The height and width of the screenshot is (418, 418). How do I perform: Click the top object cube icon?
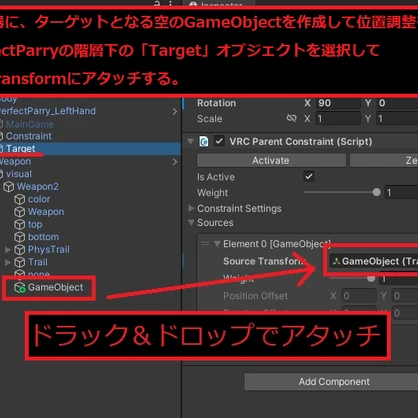point(19,224)
